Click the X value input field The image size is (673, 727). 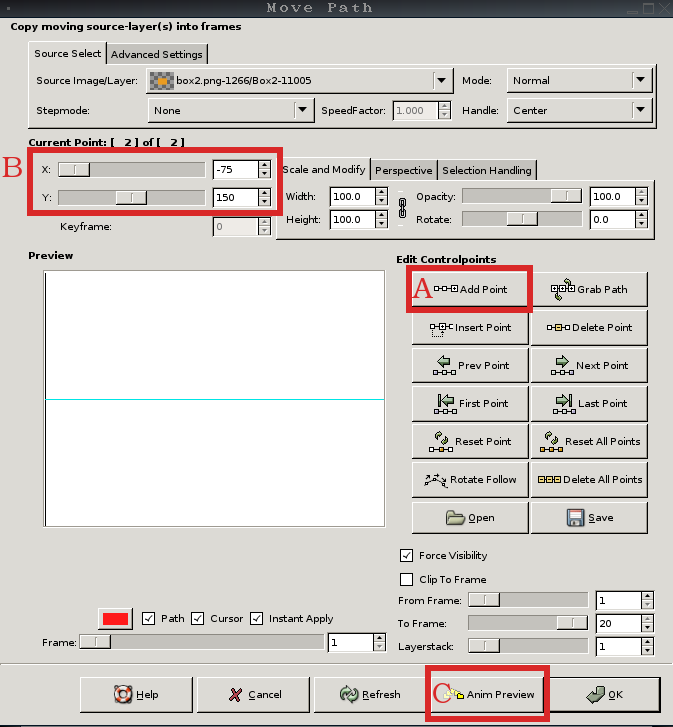235,170
